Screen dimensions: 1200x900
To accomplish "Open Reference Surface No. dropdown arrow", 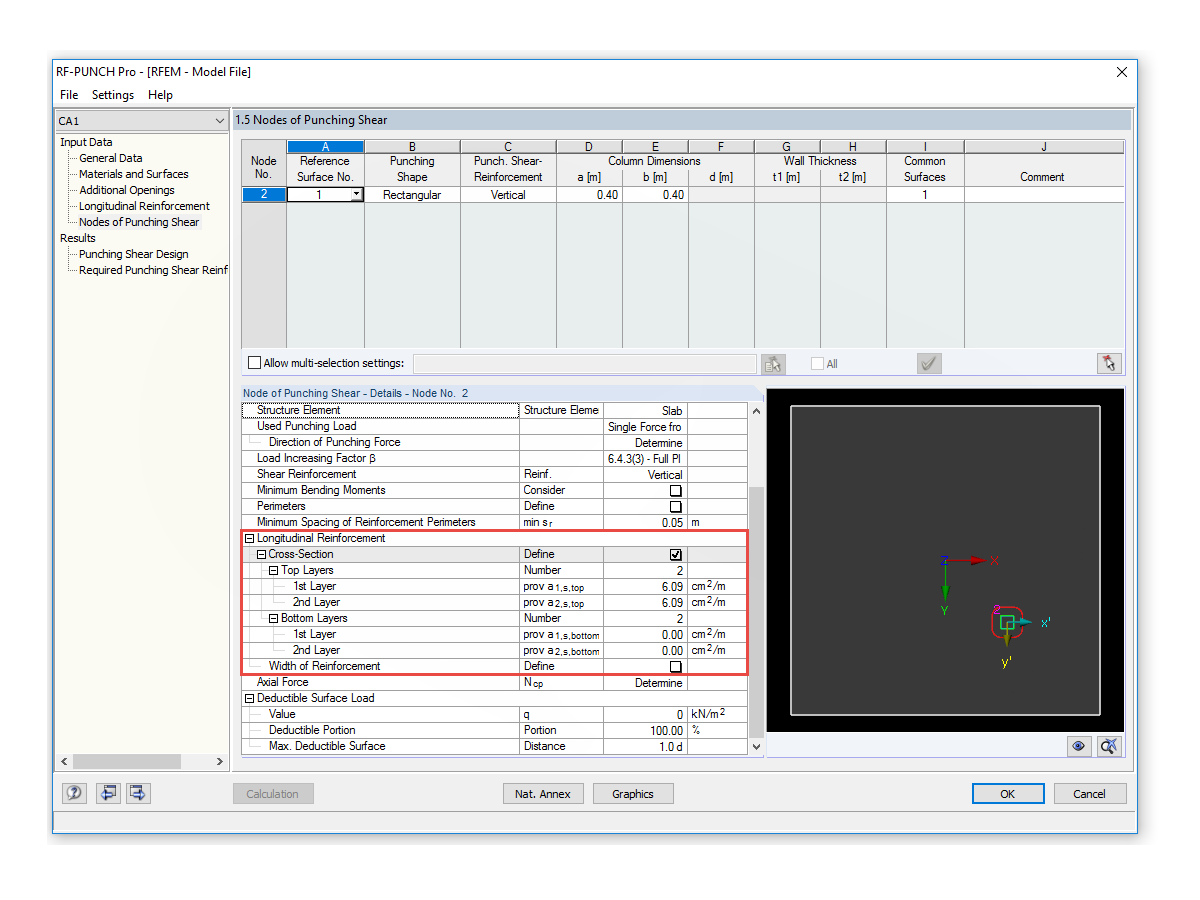I will tap(356, 195).
